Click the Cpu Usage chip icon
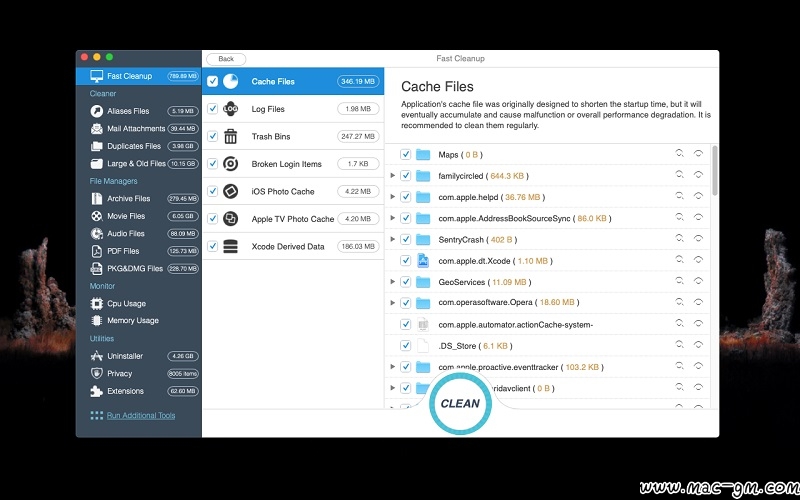Image resolution: width=800 pixels, height=500 pixels. 96,304
